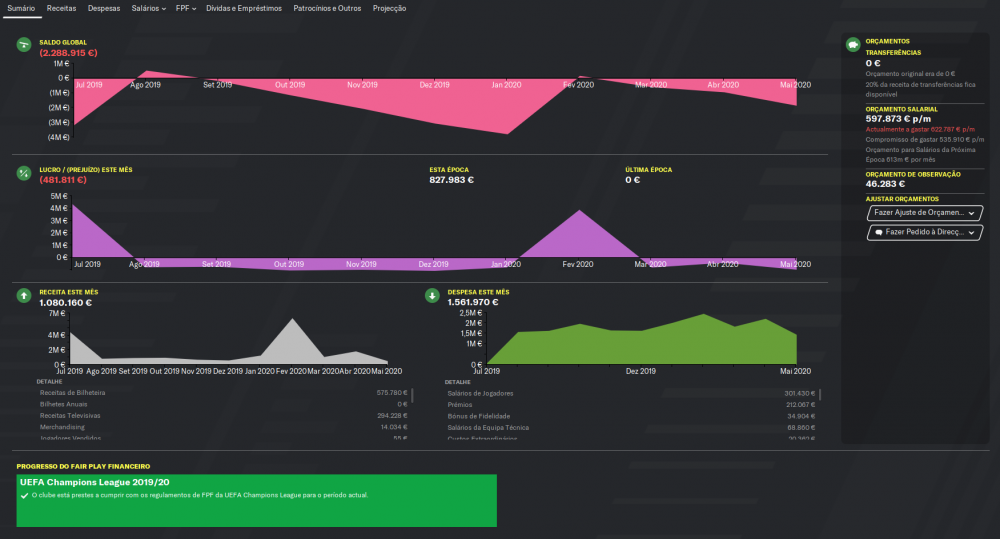Open the Patrocínios e Outros tab
The height and width of the screenshot is (539, 1000).
327,8
